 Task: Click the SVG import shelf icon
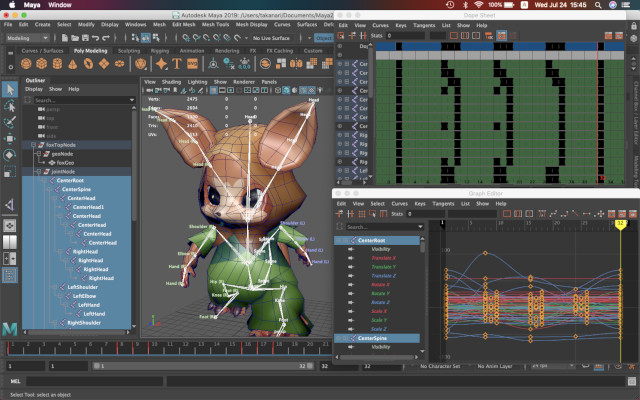click(192, 64)
